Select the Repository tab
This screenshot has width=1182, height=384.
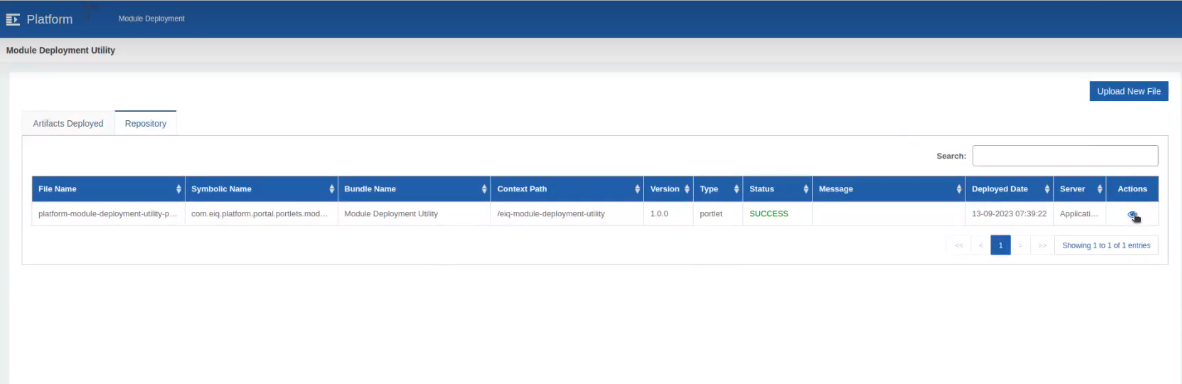145,124
